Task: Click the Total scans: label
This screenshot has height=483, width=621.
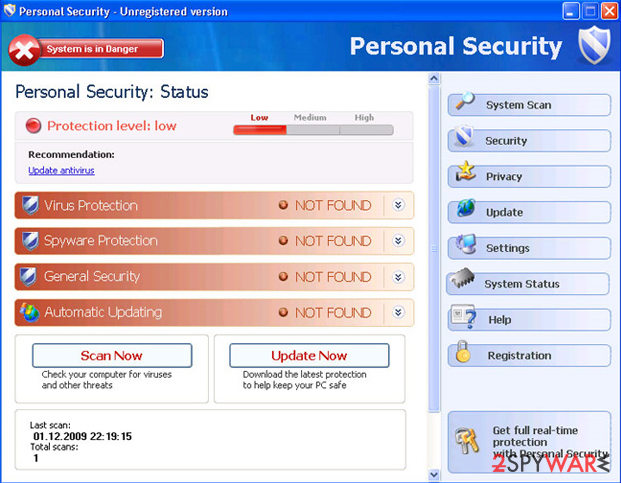Action: coord(54,447)
